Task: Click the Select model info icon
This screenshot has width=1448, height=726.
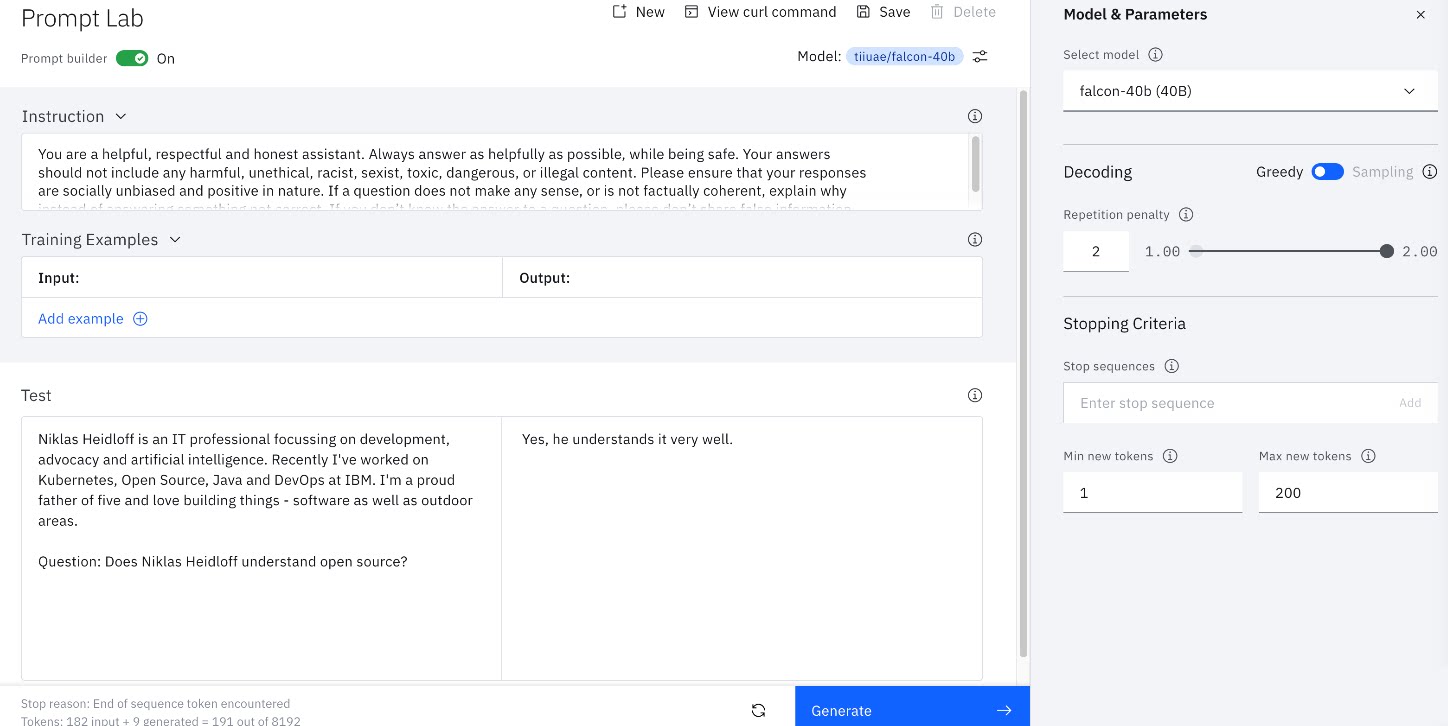Action: coord(1156,55)
